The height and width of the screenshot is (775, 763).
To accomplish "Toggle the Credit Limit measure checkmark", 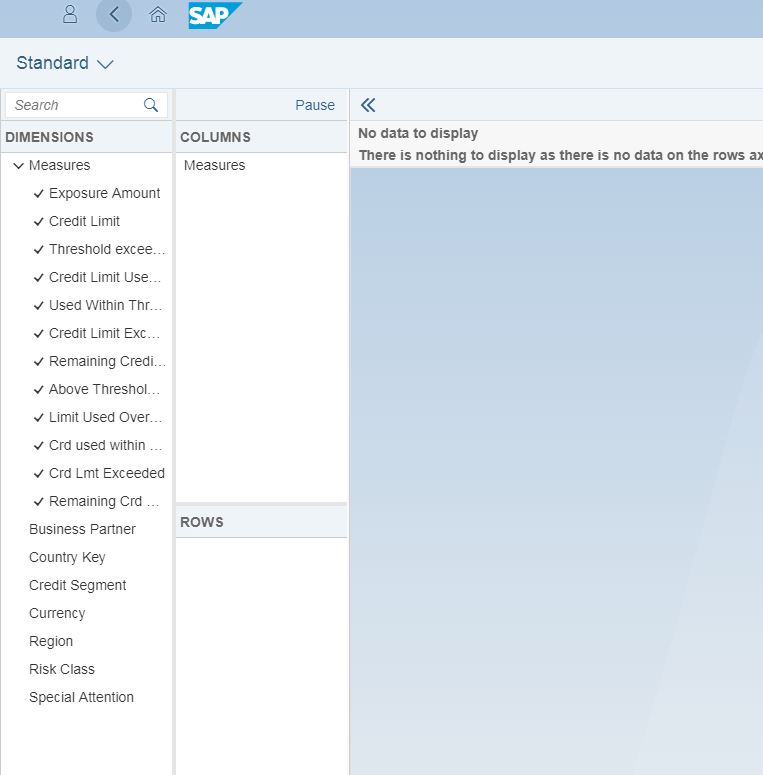I will [x=39, y=222].
